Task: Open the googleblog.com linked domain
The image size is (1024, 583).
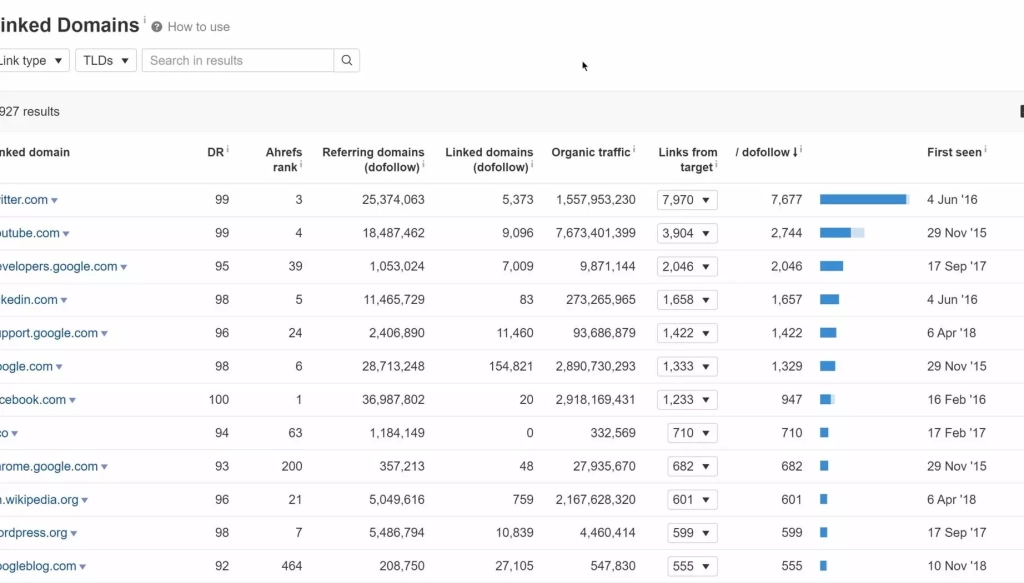Action: [x=38, y=566]
